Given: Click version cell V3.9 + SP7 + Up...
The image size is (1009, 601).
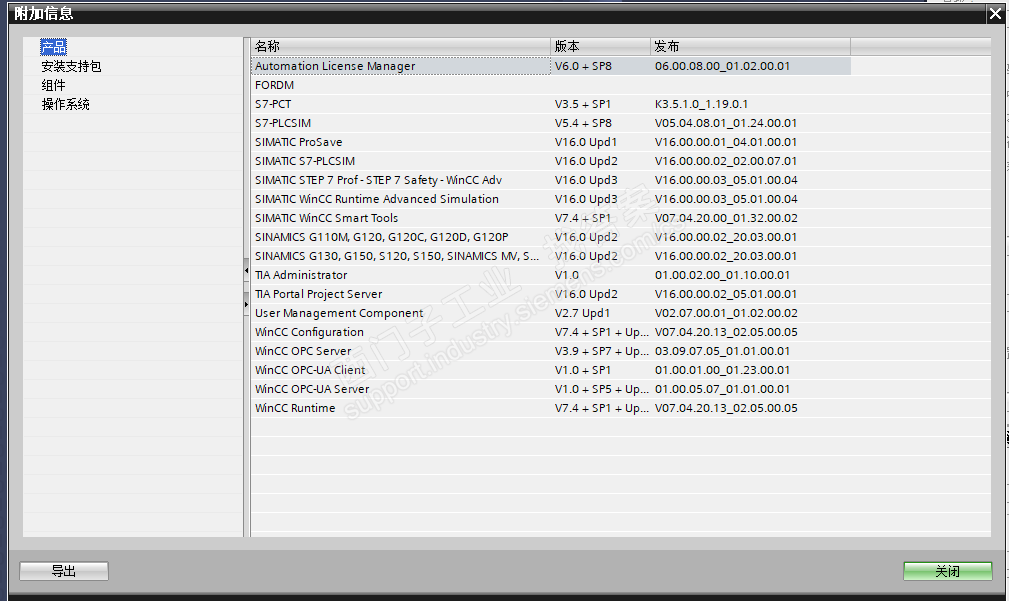Looking at the screenshot, I should tap(601, 351).
